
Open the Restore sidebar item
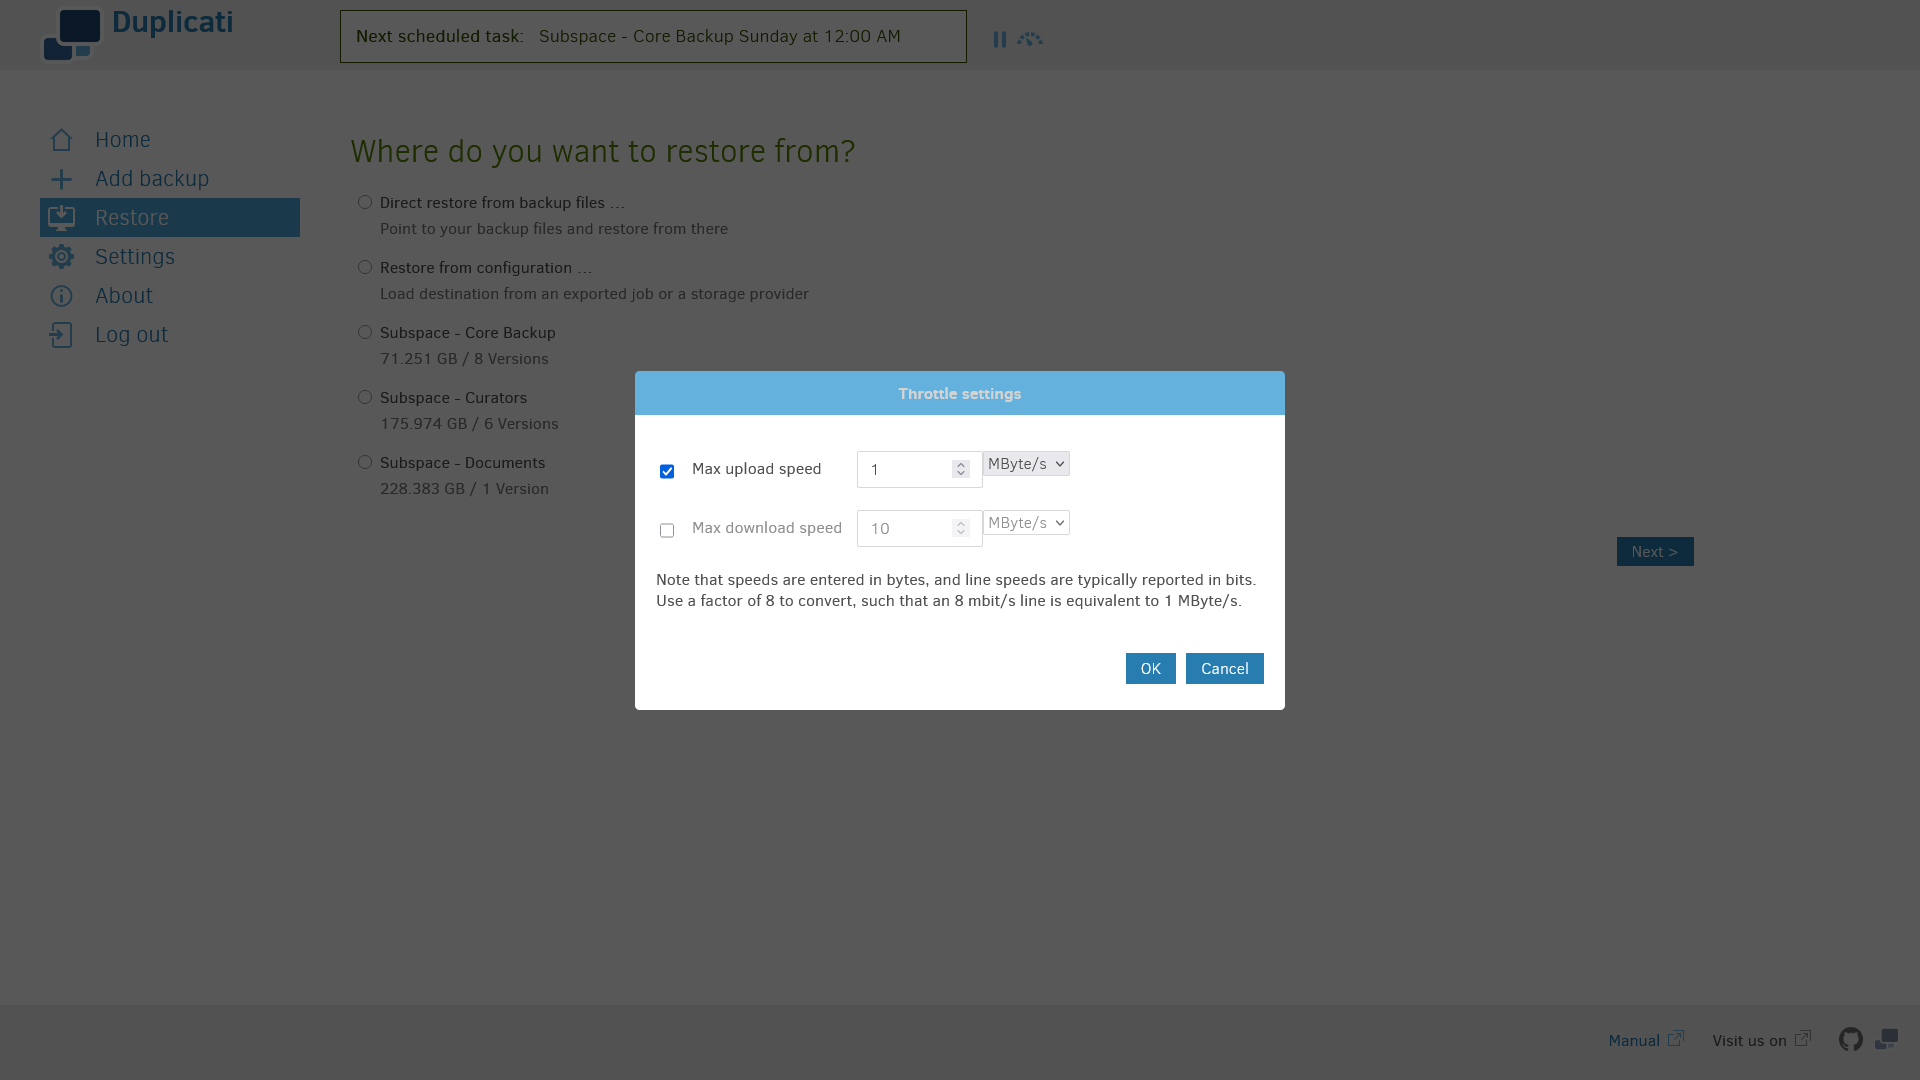(132, 218)
